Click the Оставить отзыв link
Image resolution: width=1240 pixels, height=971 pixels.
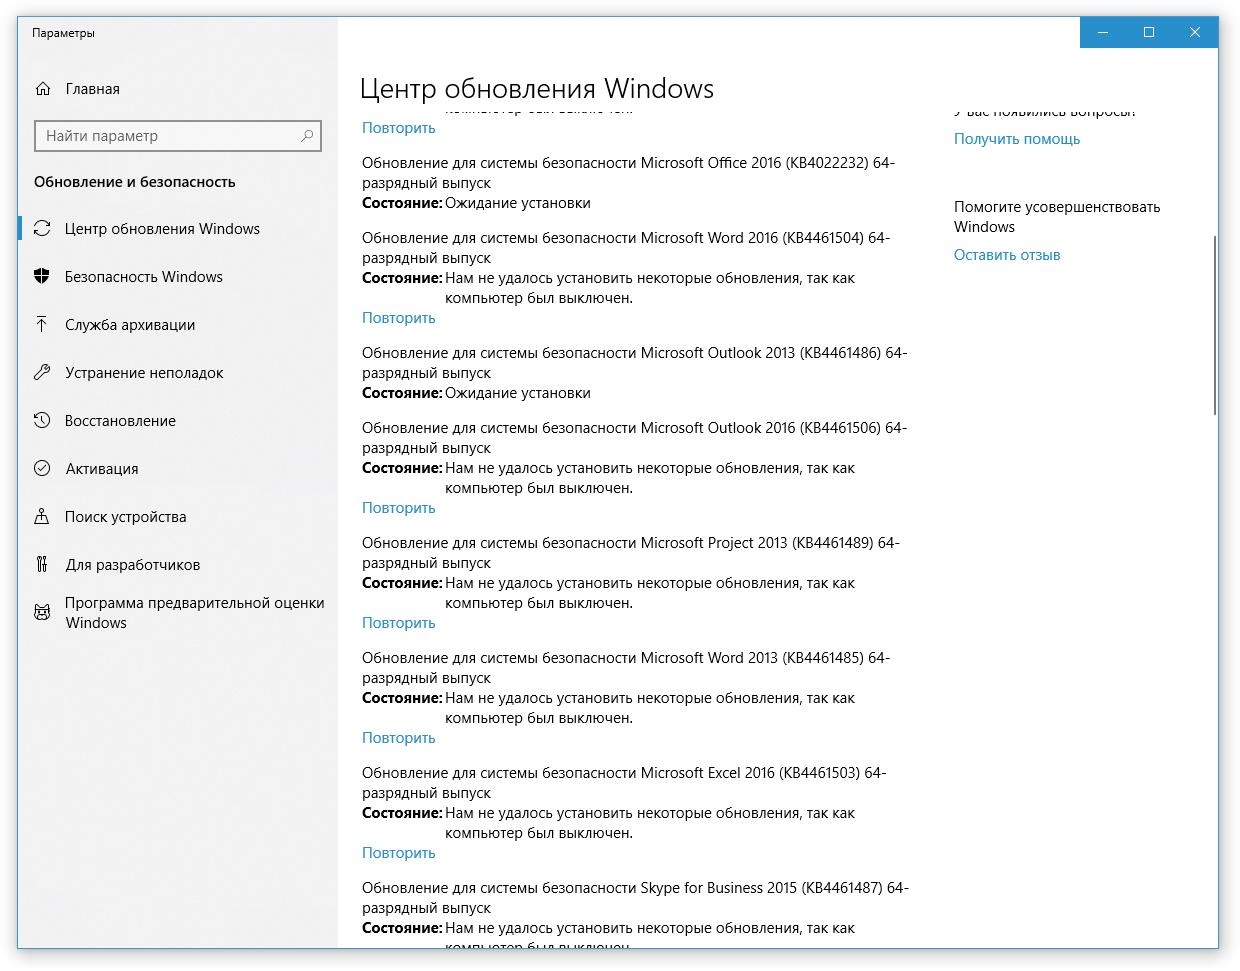tap(1007, 255)
